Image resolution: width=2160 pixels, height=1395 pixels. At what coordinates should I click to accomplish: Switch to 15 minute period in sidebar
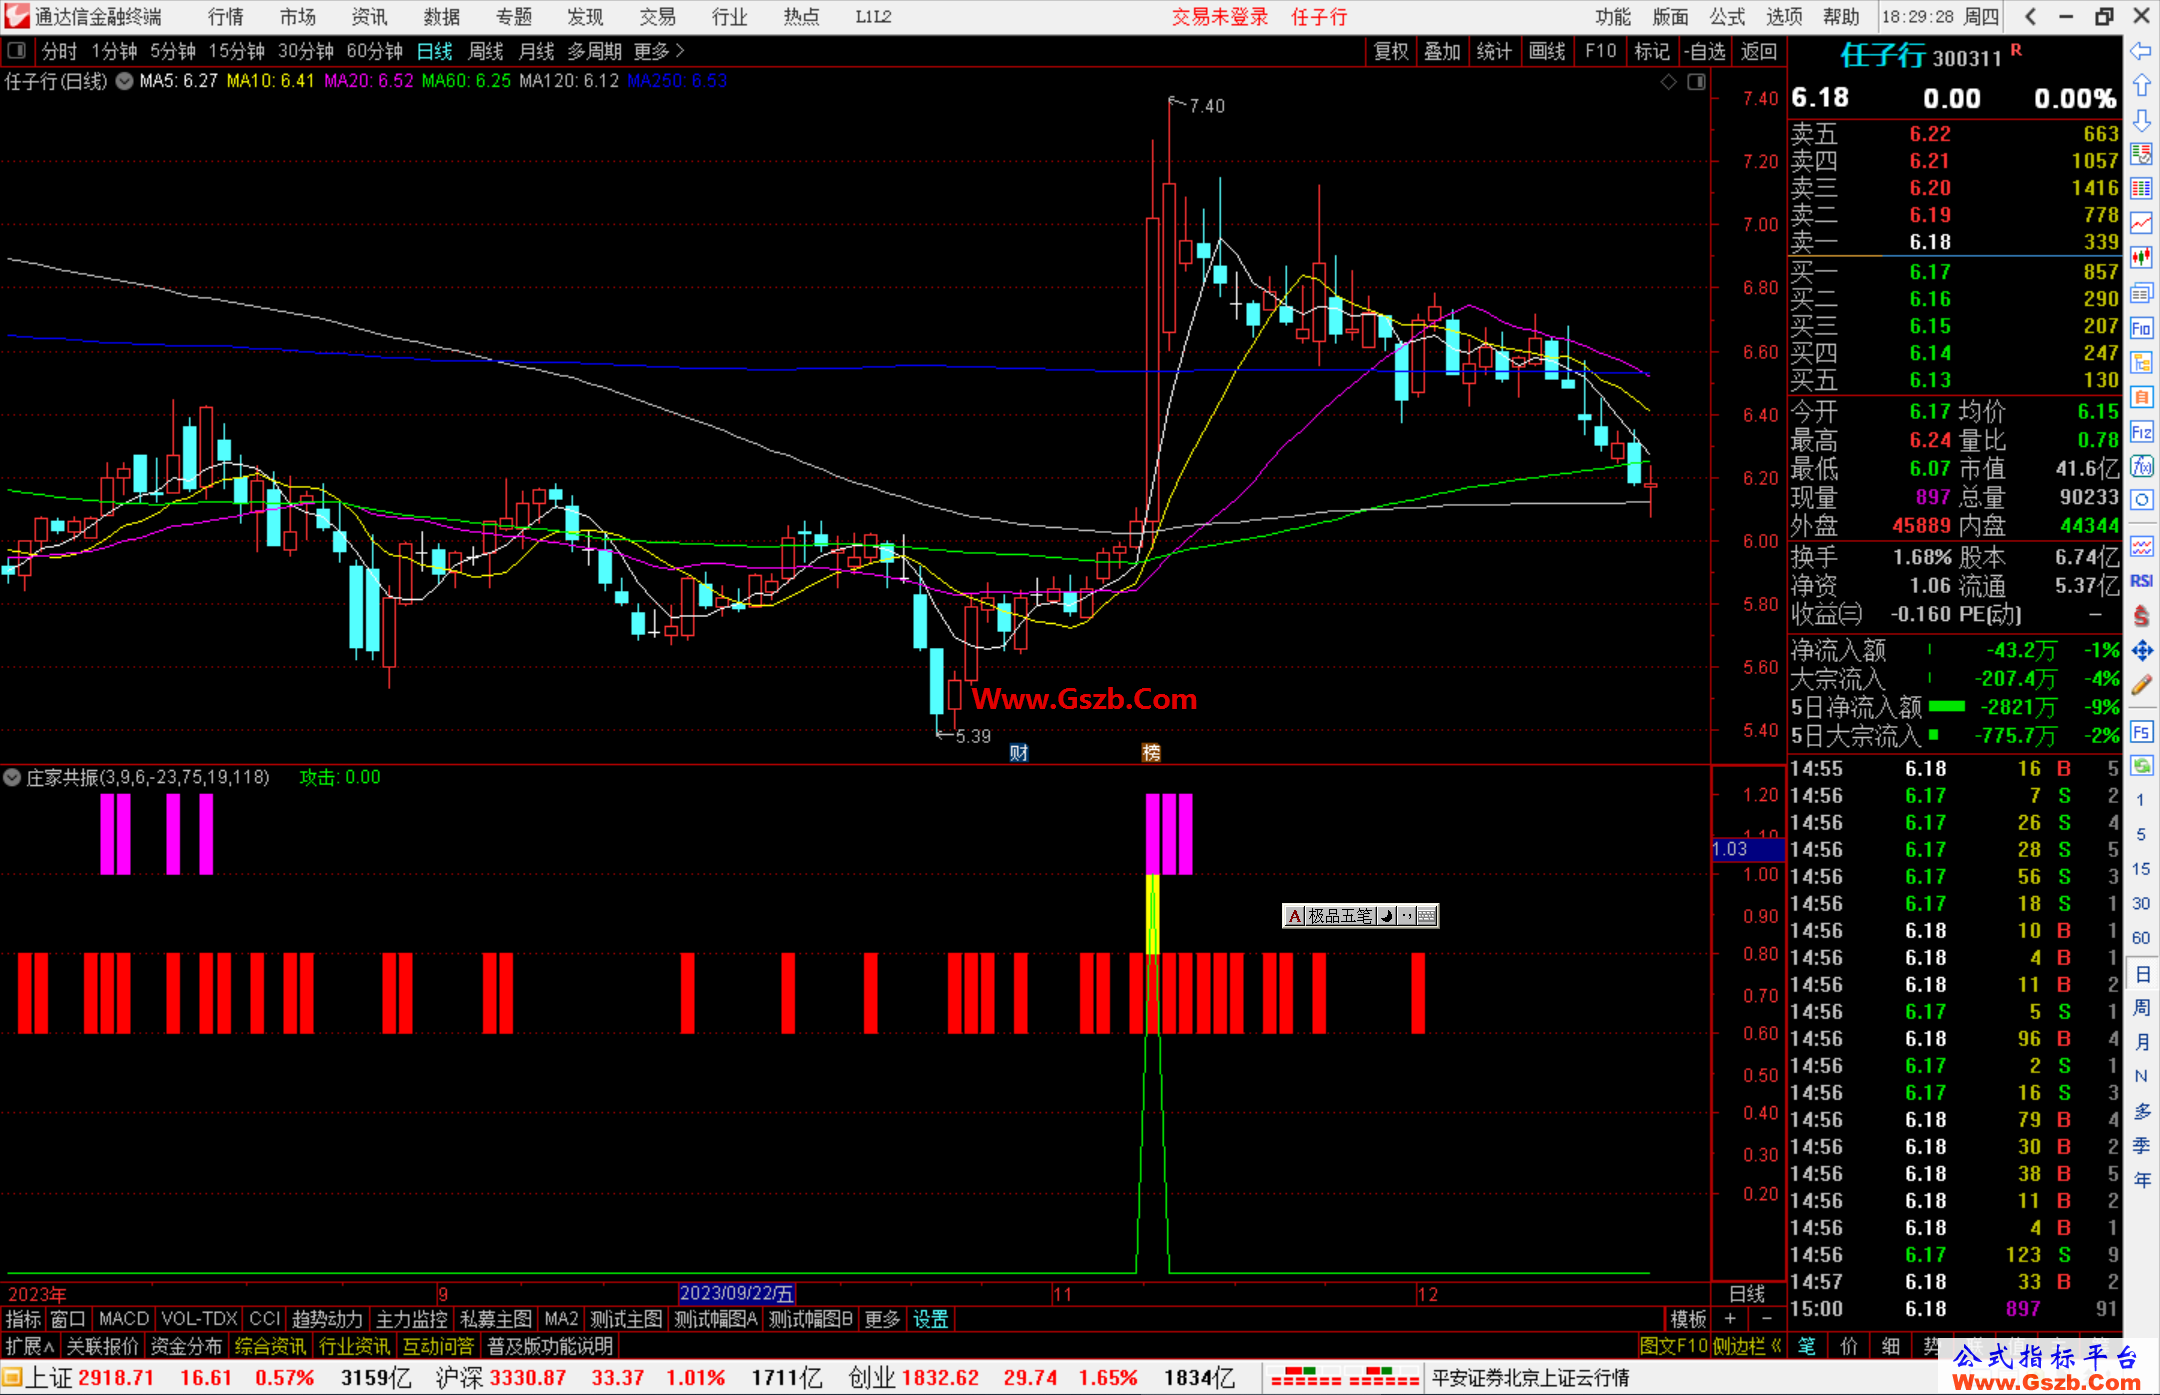click(2141, 868)
